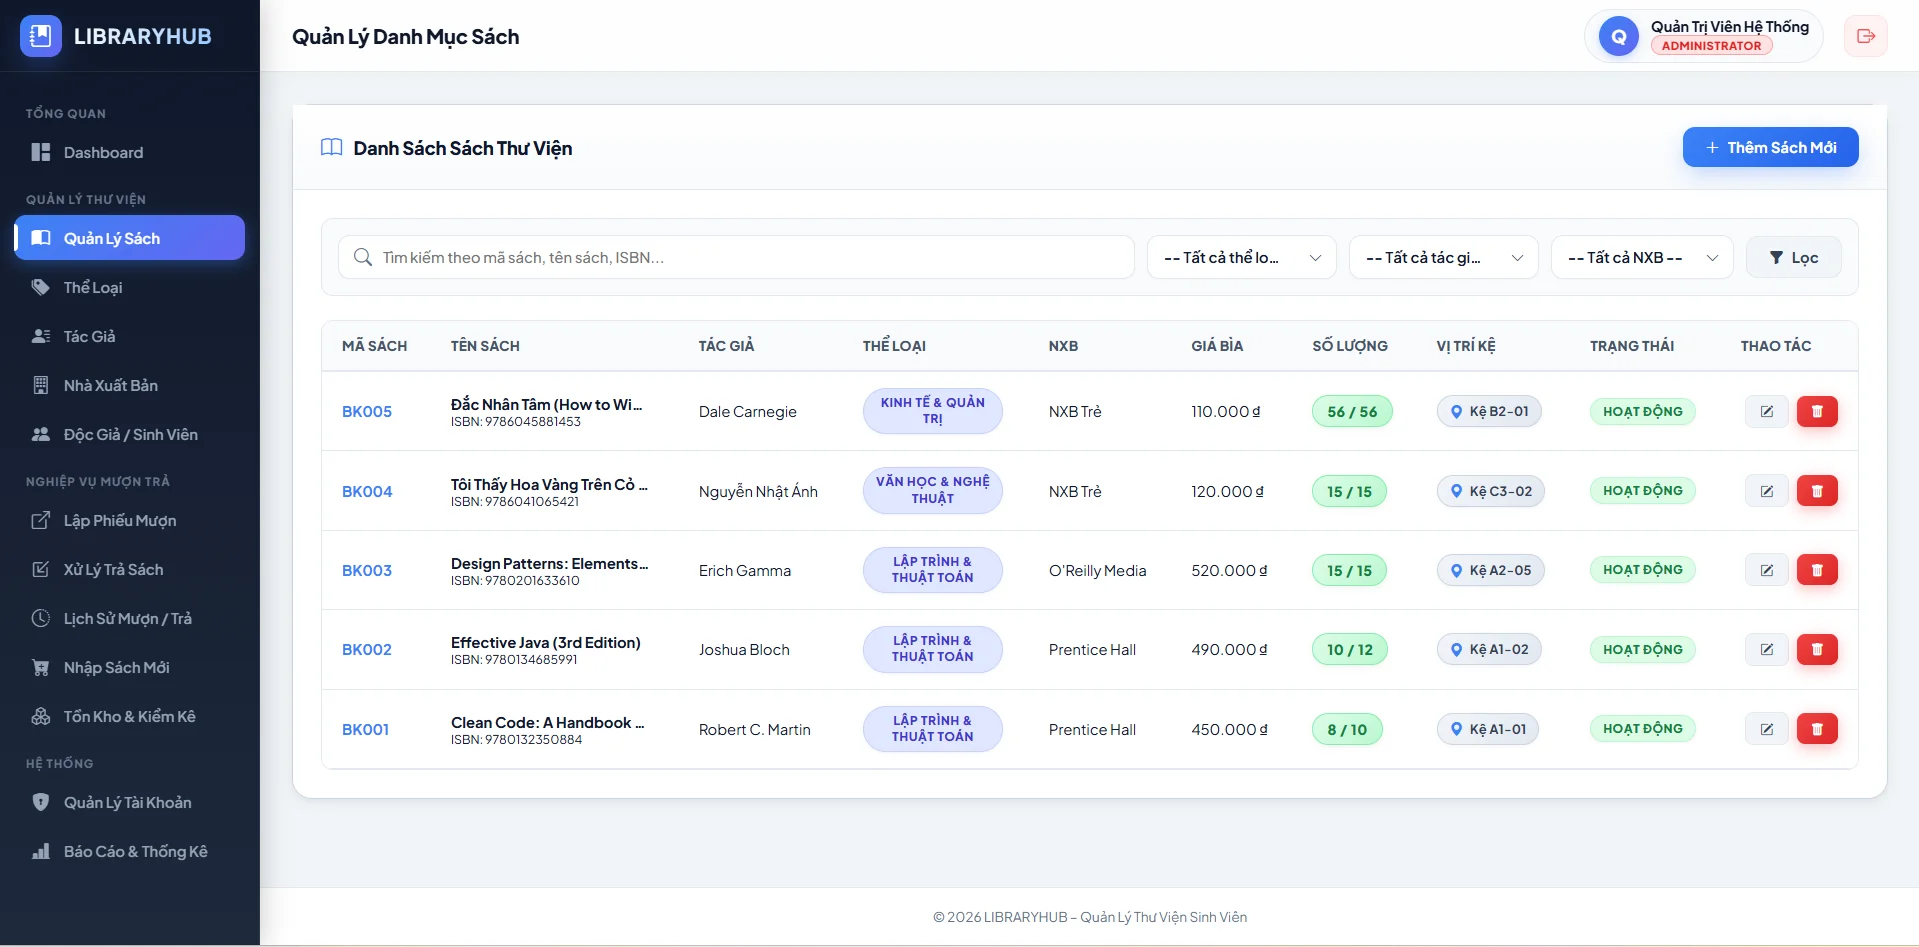The image size is (1919, 947).
Task: Click publisher O'Reilly Media cell
Action: (x=1098, y=570)
